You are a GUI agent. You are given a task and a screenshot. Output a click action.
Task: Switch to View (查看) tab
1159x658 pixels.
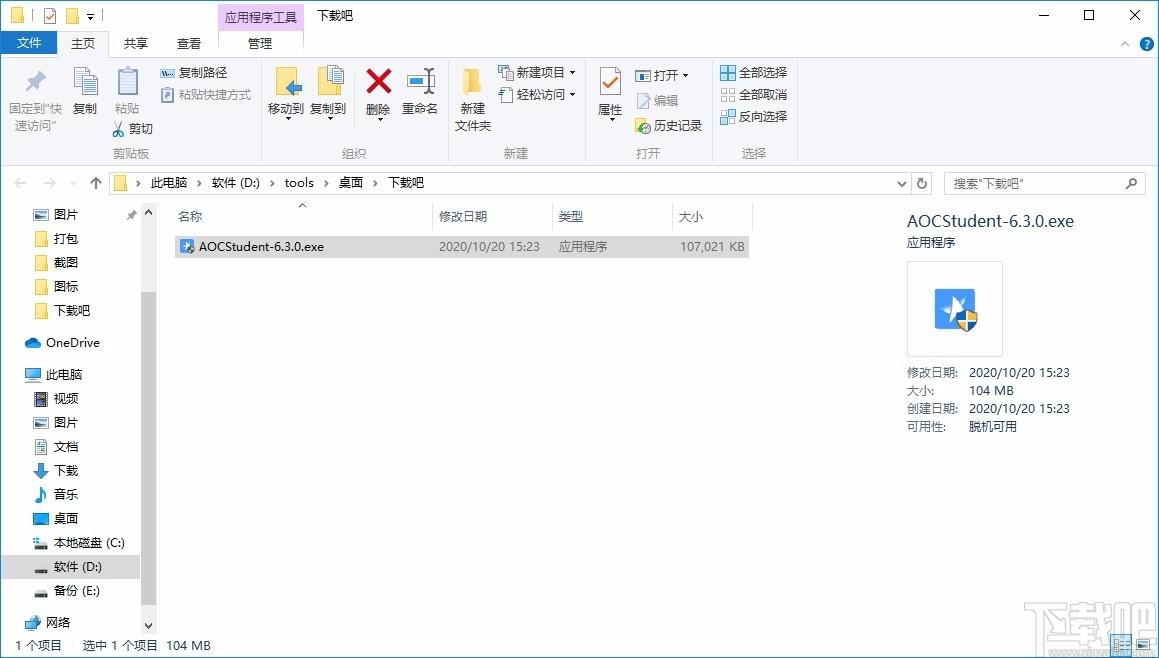[188, 44]
